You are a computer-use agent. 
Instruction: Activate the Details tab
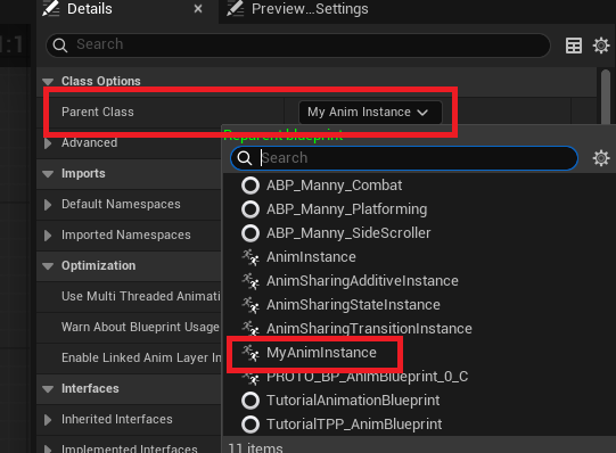point(90,9)
